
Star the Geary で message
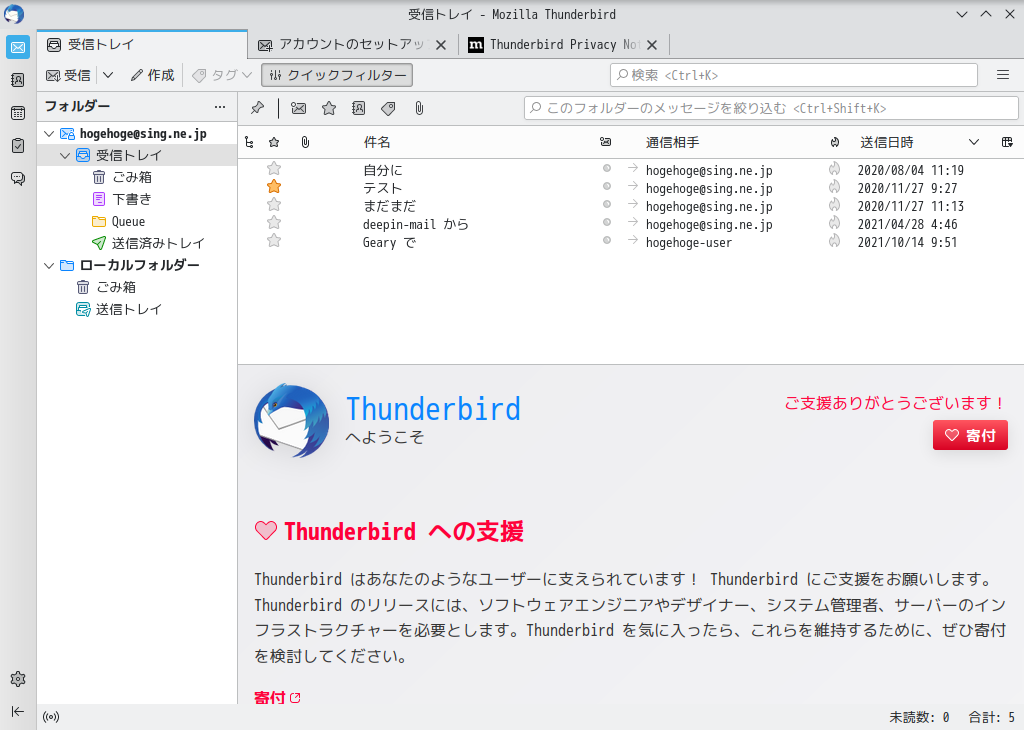(x=274, y=241)
